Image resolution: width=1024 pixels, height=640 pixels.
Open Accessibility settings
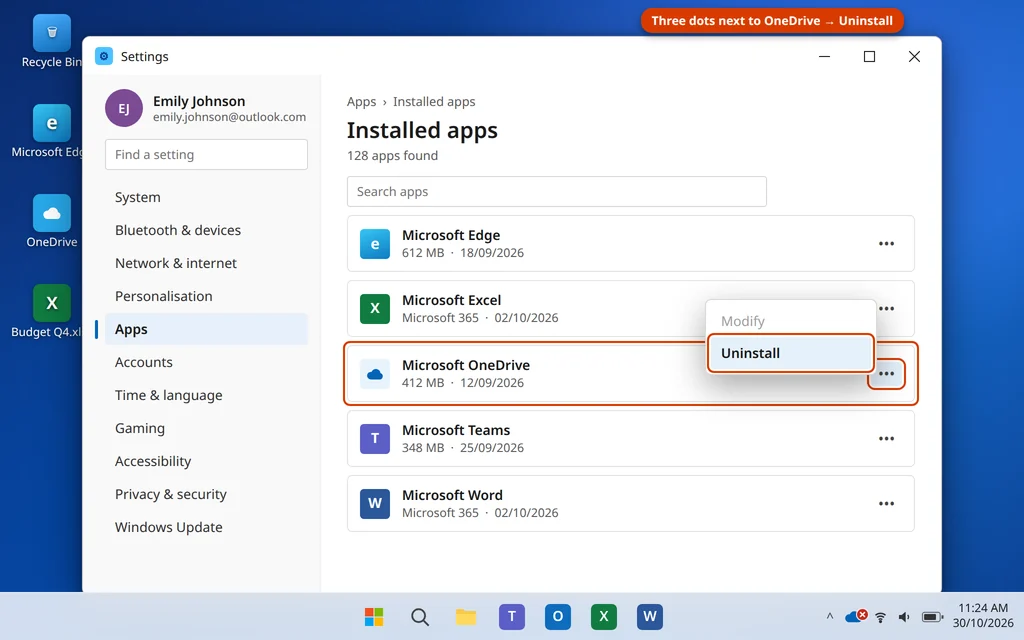click(x=206, y=461)
